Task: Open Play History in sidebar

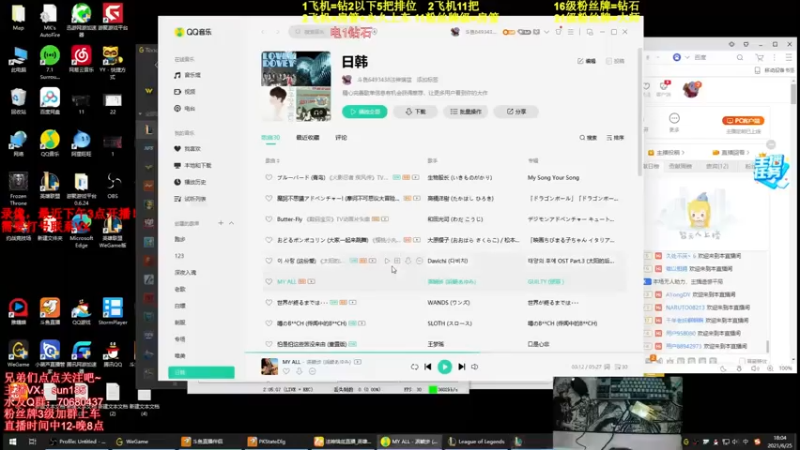Action: [x=190, y=182]
